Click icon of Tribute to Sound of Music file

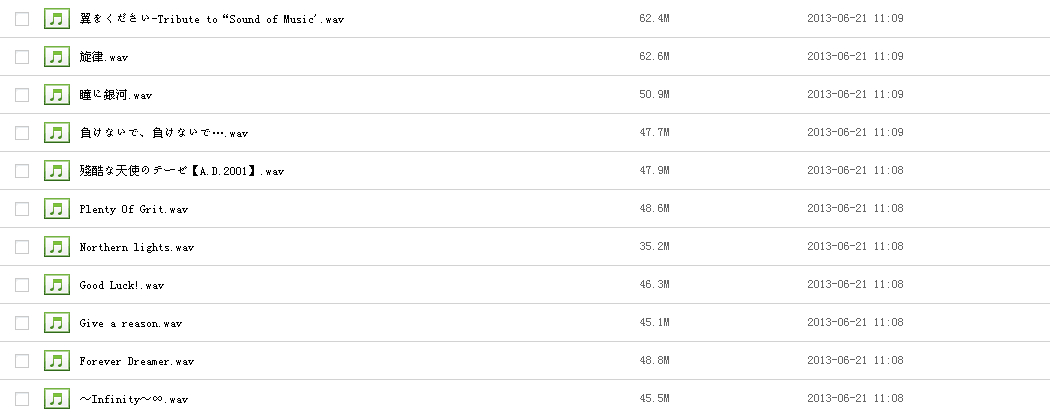point(56,19)
